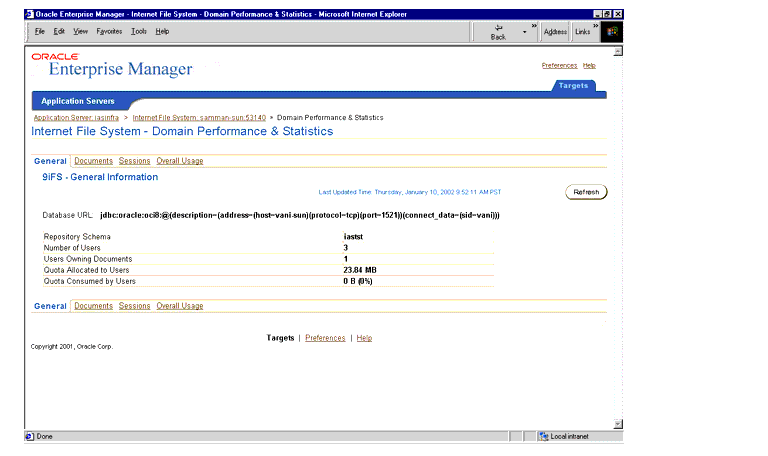Open the lower Sessions tab link

tap(134, 306)
